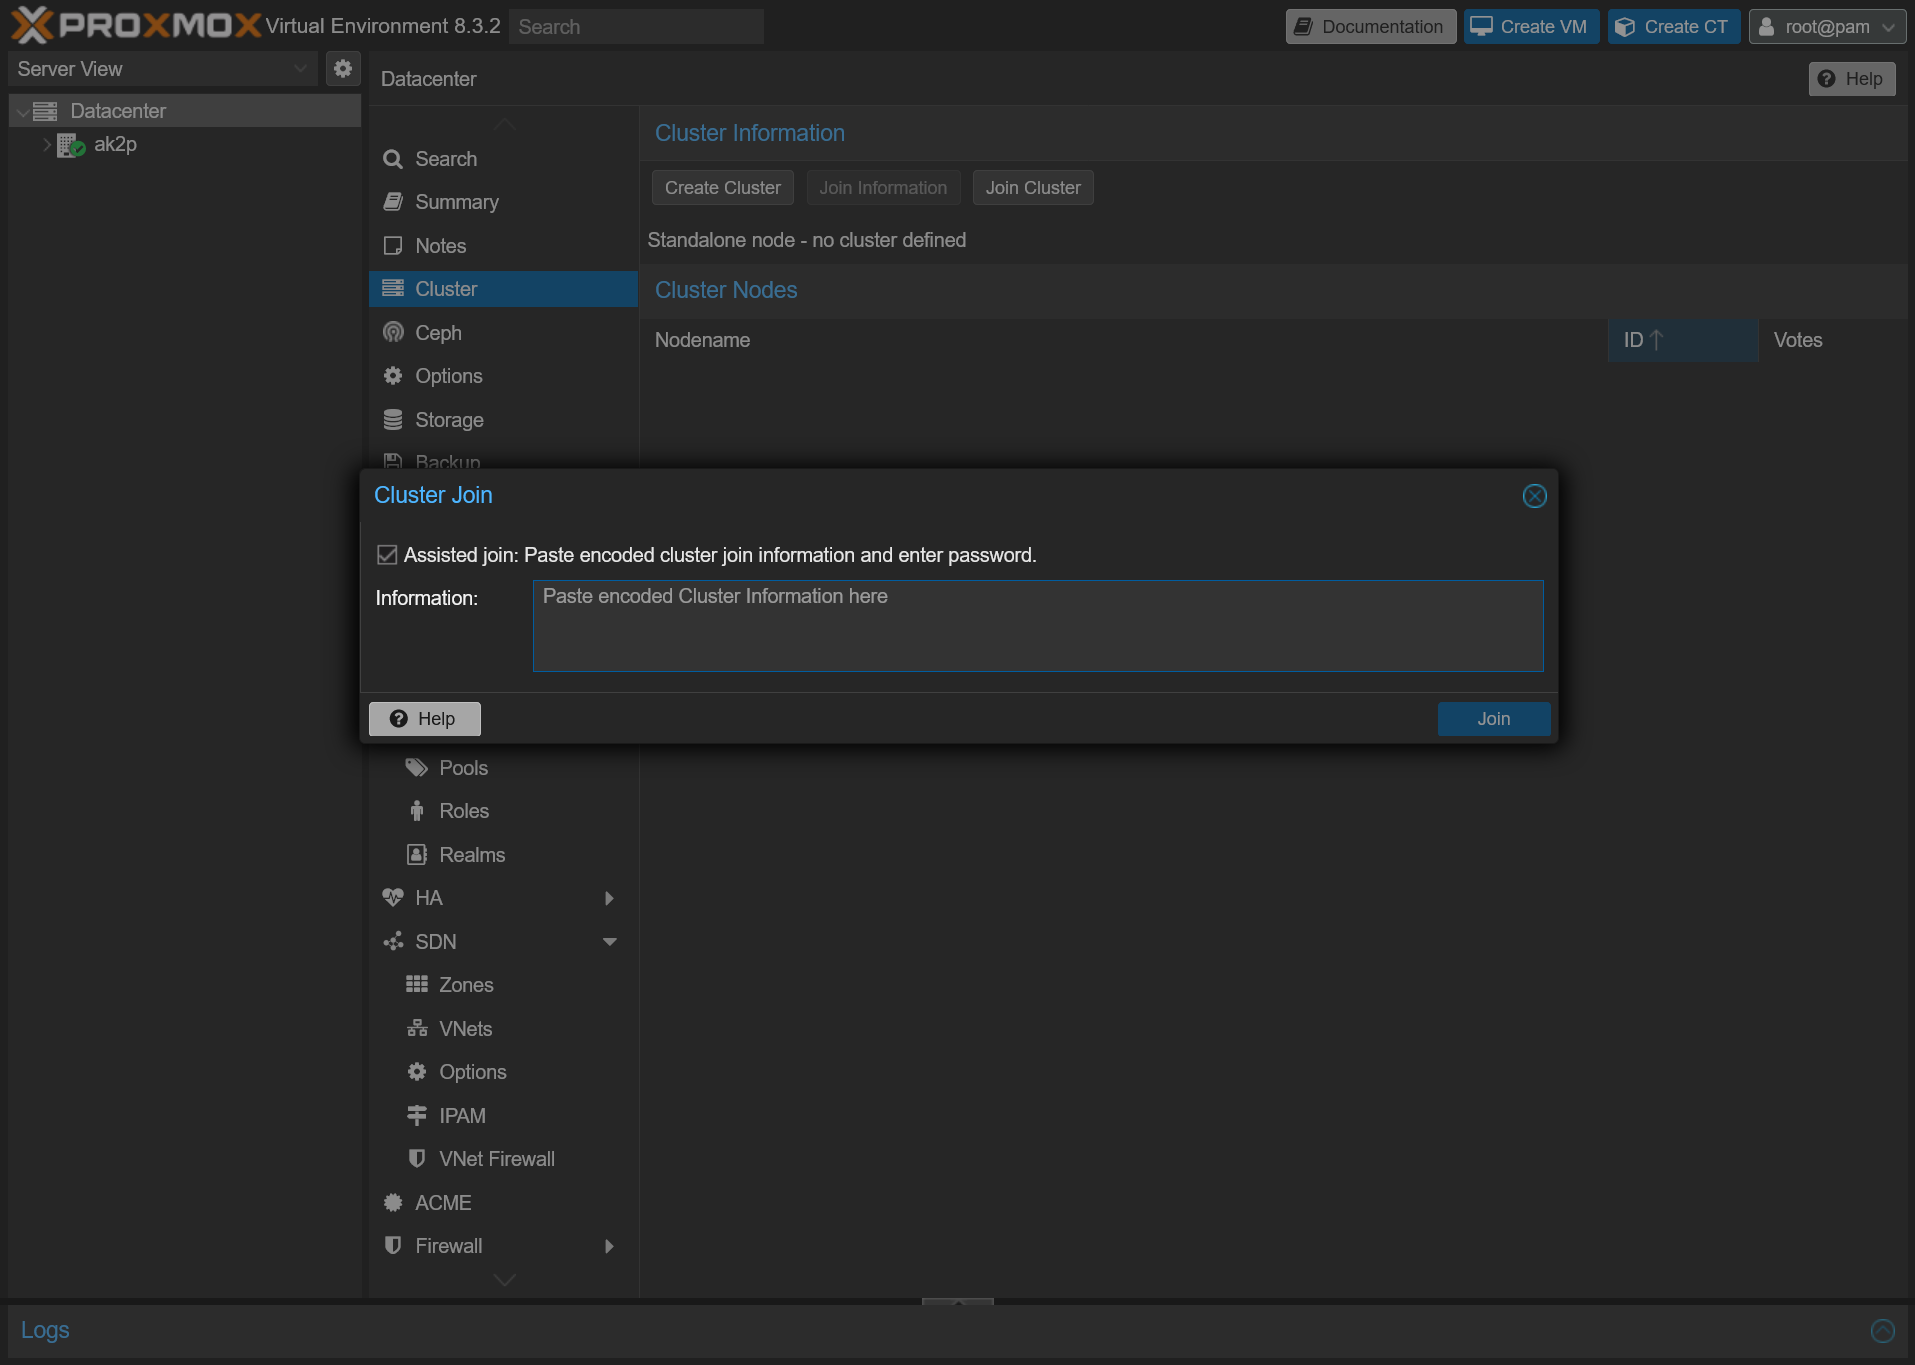The height and width of the screenshot is (1365, 1915).
Task: Click the ak2p node icon
Action: pyautogui.click(x=71, y=145)
